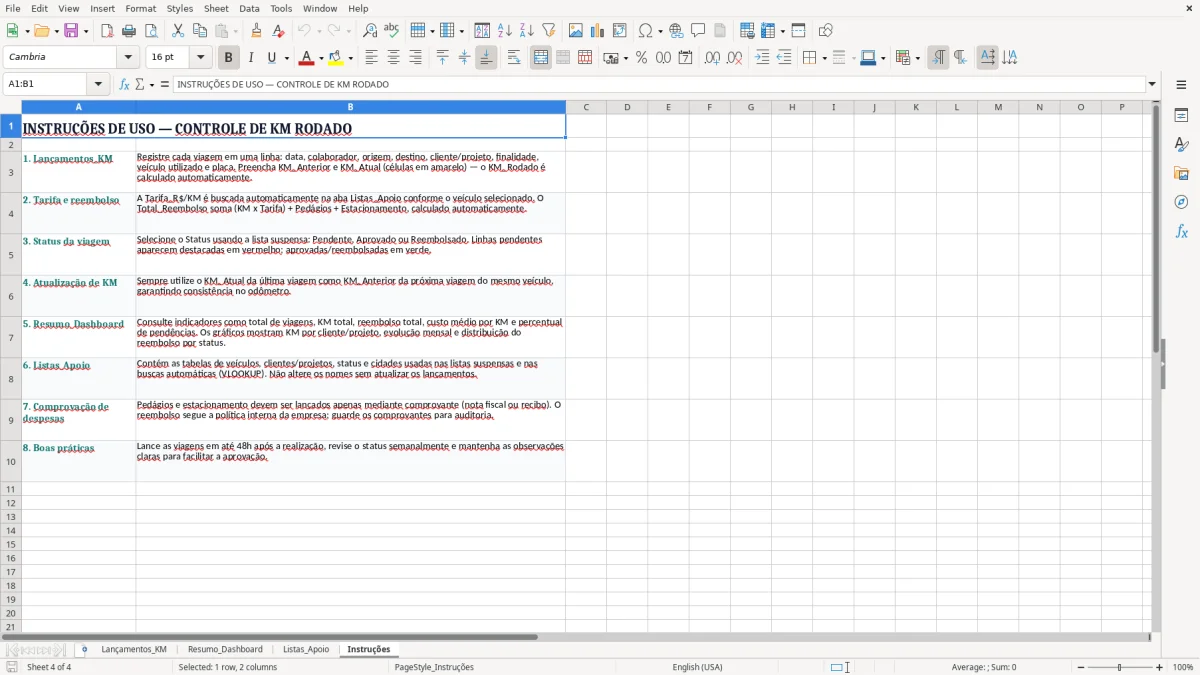Open the Font Name dropdown

[130, 58]
